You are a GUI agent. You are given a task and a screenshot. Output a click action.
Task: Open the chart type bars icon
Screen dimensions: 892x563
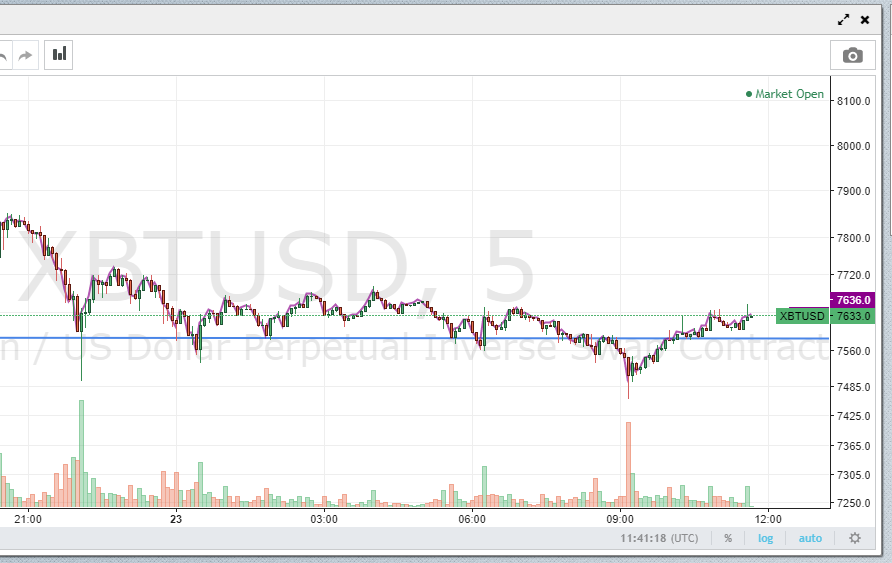point(59,55)
